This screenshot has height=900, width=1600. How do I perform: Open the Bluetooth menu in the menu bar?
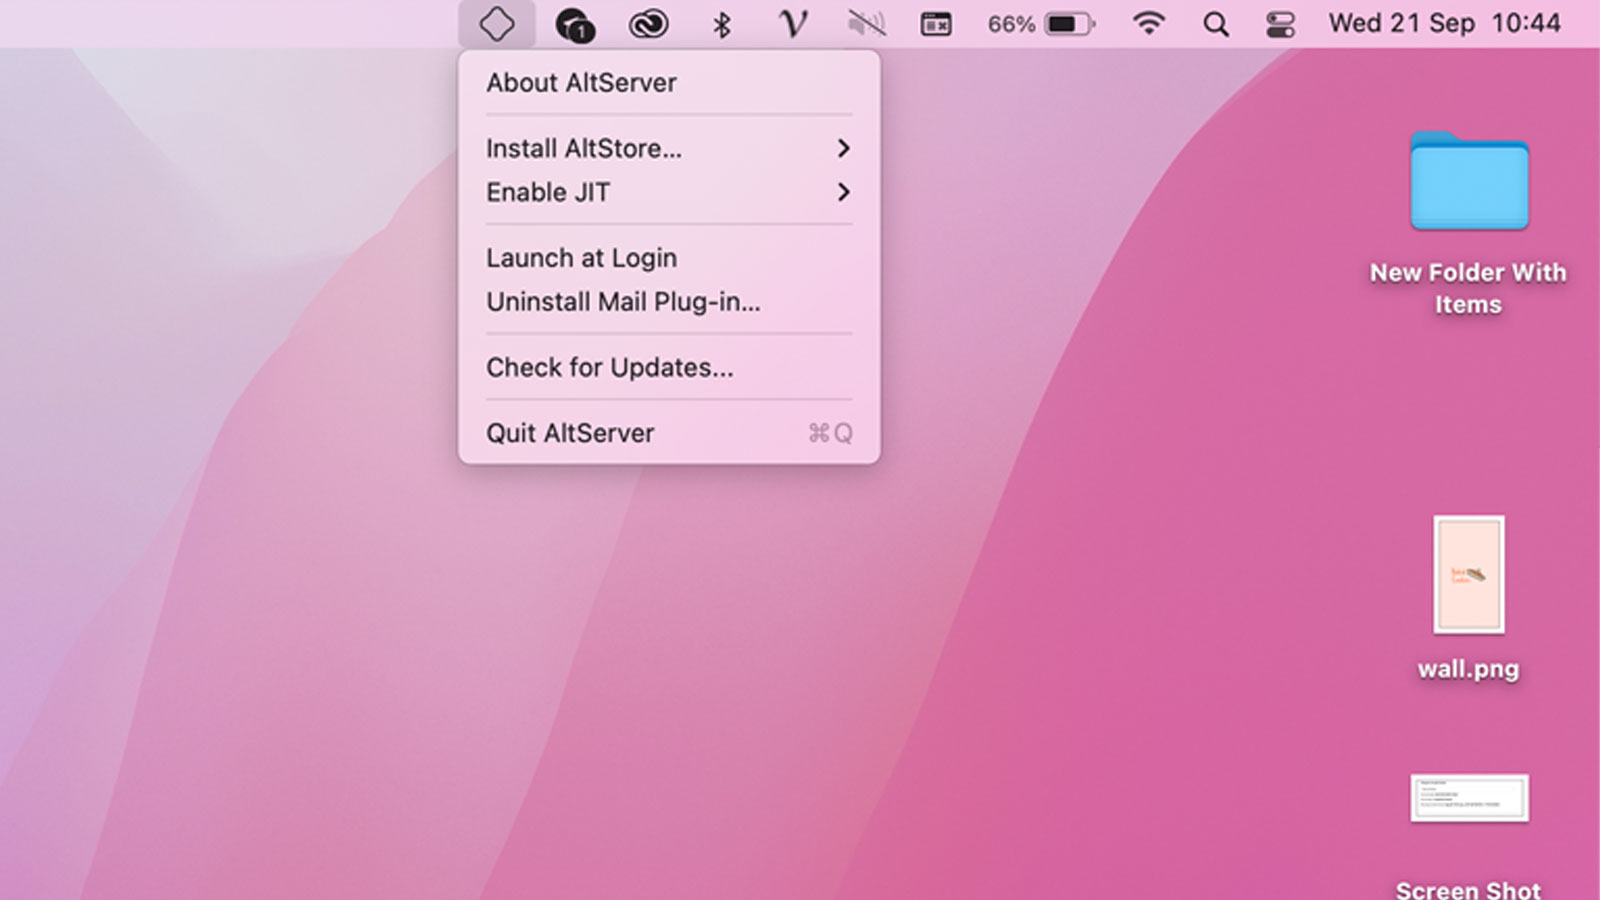(x=721, y=24)
